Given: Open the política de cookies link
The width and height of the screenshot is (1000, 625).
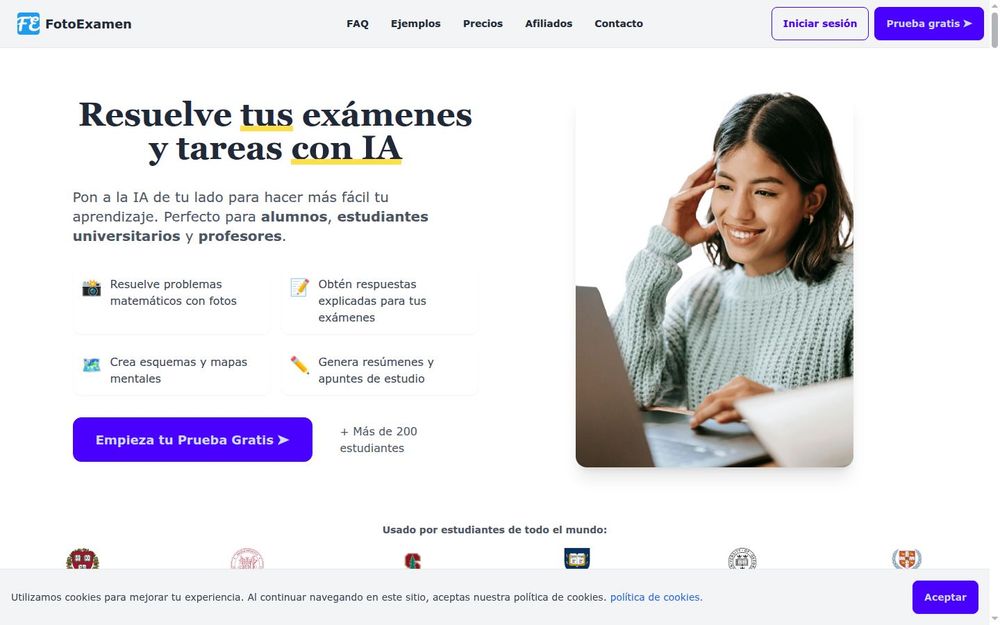Looking at the screenshot, I should click(x=656, y=597).
